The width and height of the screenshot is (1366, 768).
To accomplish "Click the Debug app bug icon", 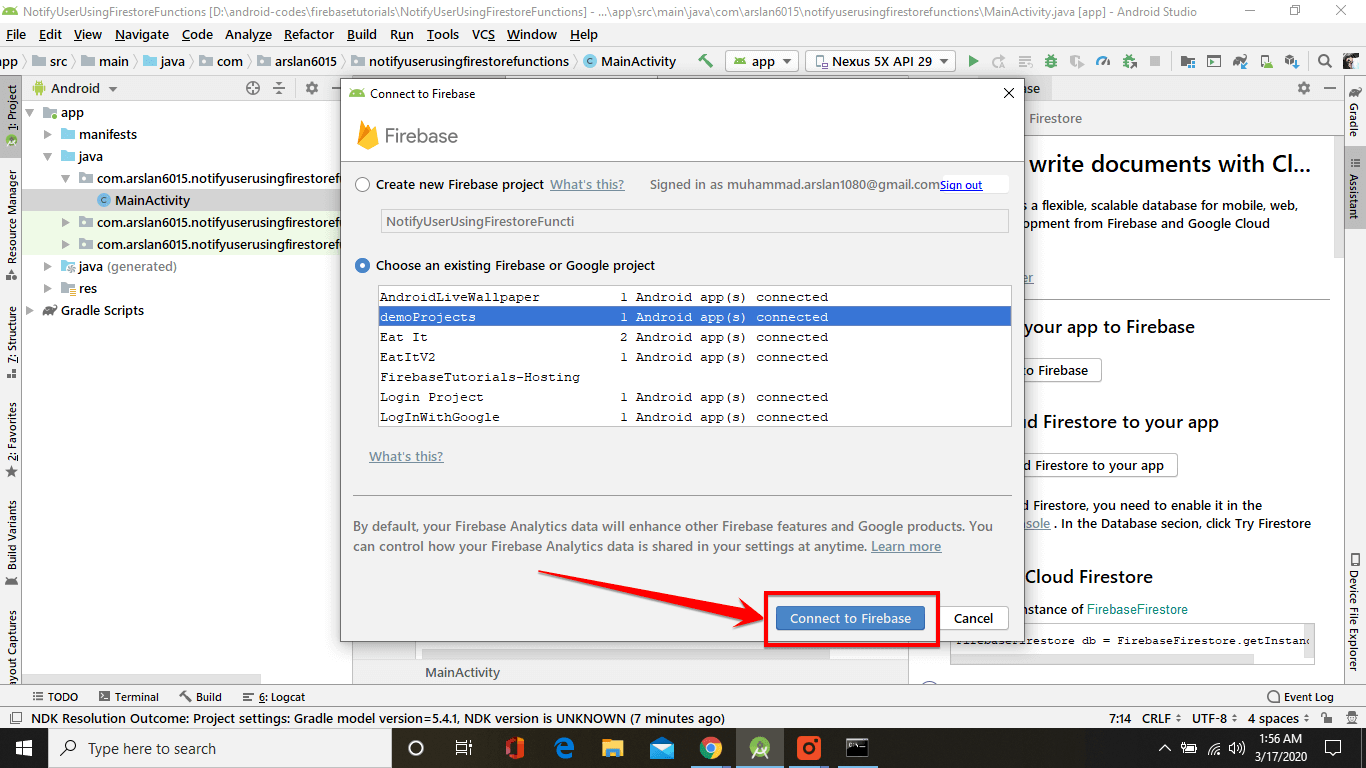I will click(1051, 61).
